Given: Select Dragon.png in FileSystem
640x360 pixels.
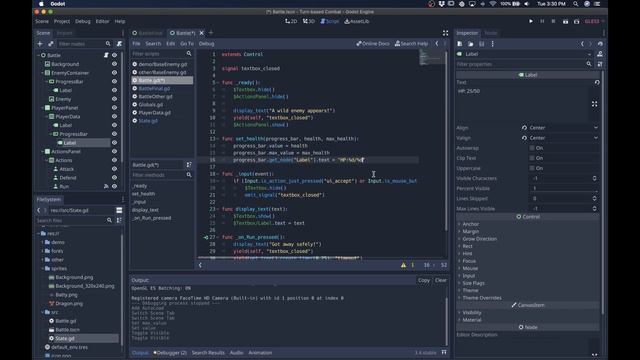Looking at the screenshot, I should pyautogui.click(x=69, y=304).
